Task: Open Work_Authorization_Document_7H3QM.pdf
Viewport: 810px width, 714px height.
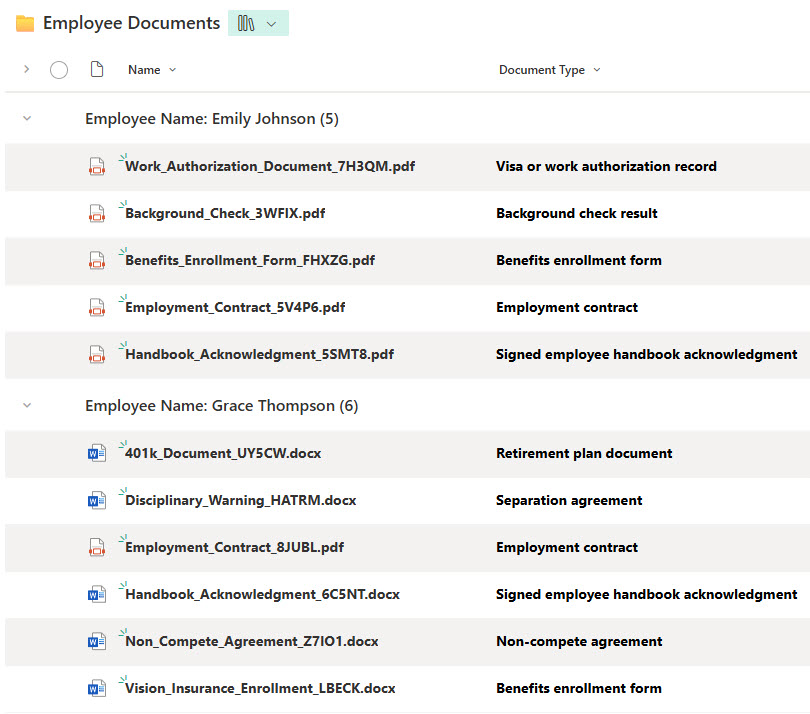Action: [270, 166]
